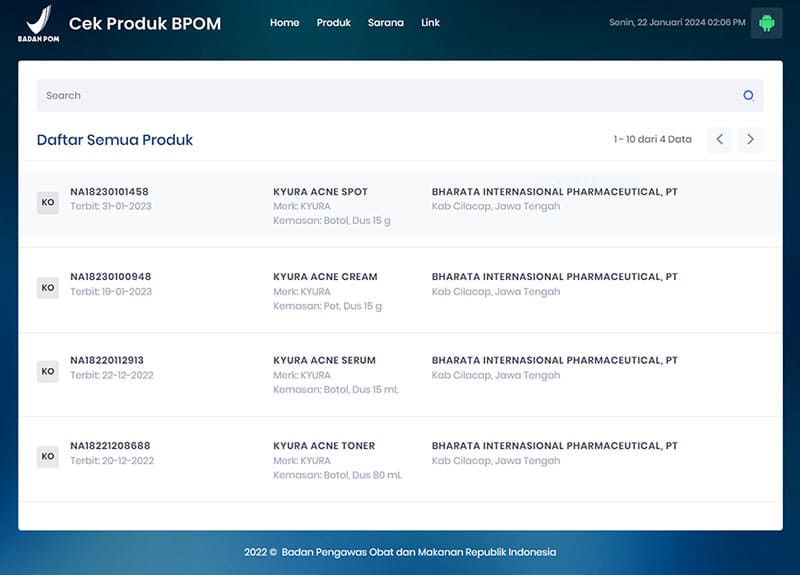Click the 1 - 10 dari 4 Data counter
The width and height of the screenshot is (800, 575).
click(x=653, y=139)
